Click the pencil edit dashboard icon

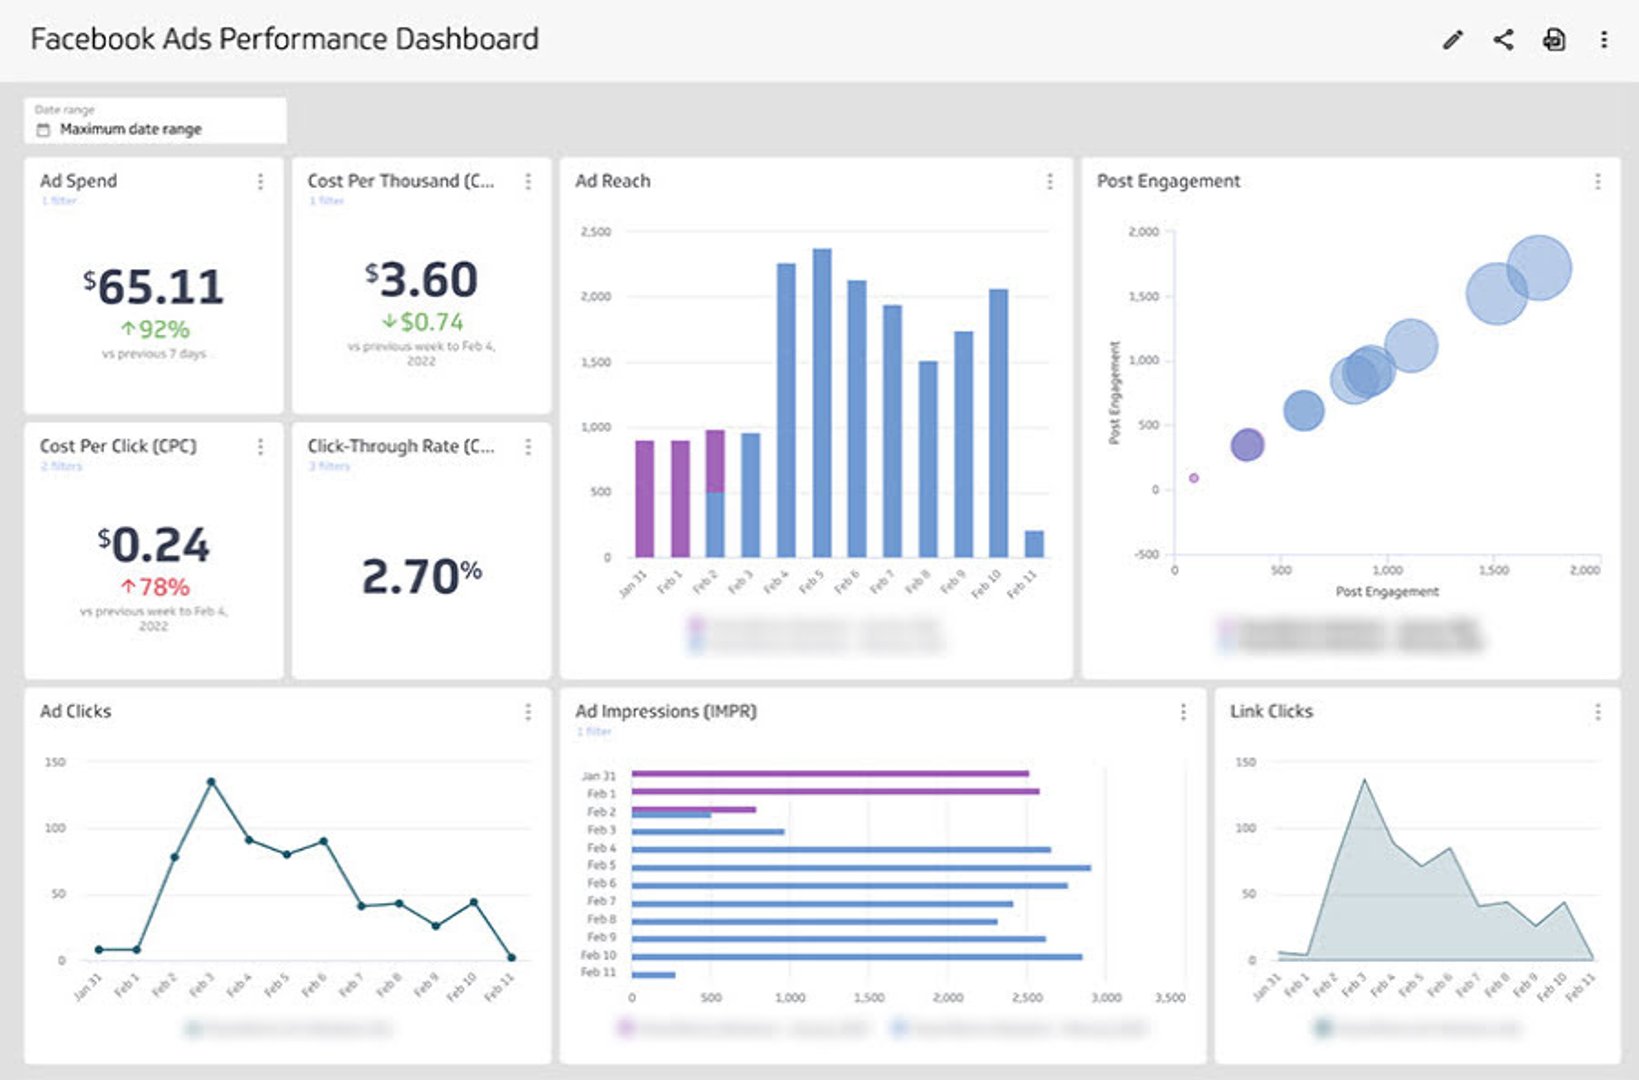[1452, 40]
